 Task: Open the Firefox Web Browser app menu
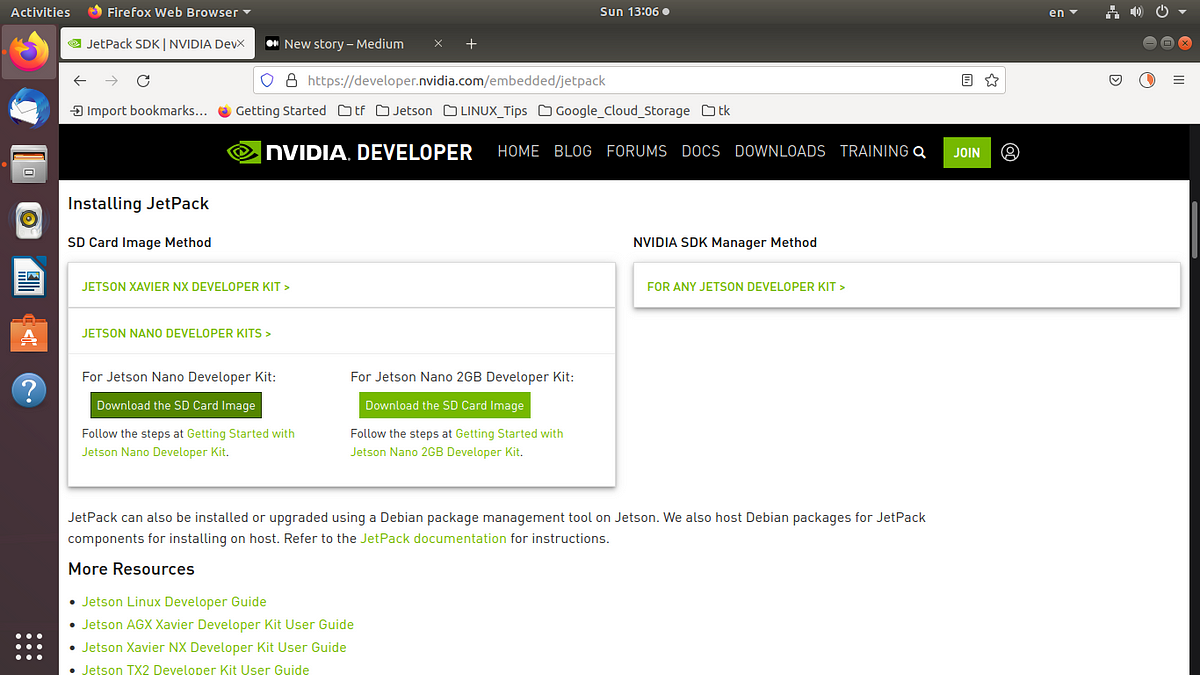pos(169,12)
